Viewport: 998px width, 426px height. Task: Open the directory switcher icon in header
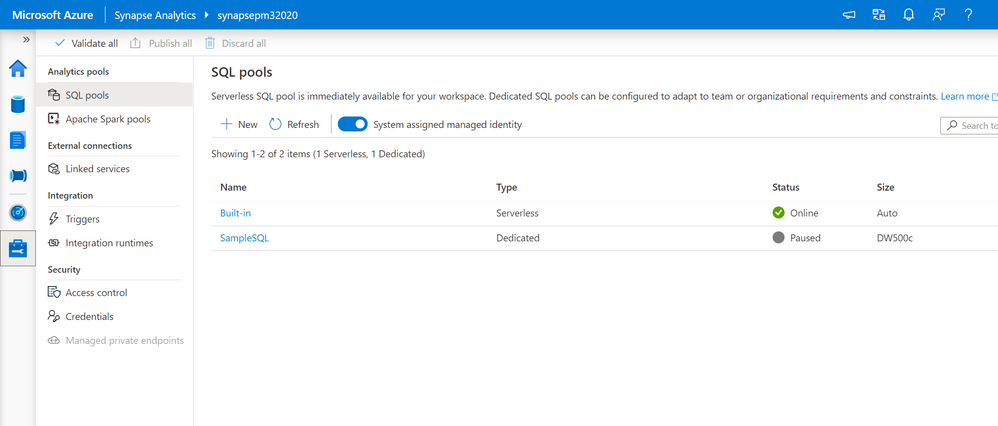[x=879, y=15]
